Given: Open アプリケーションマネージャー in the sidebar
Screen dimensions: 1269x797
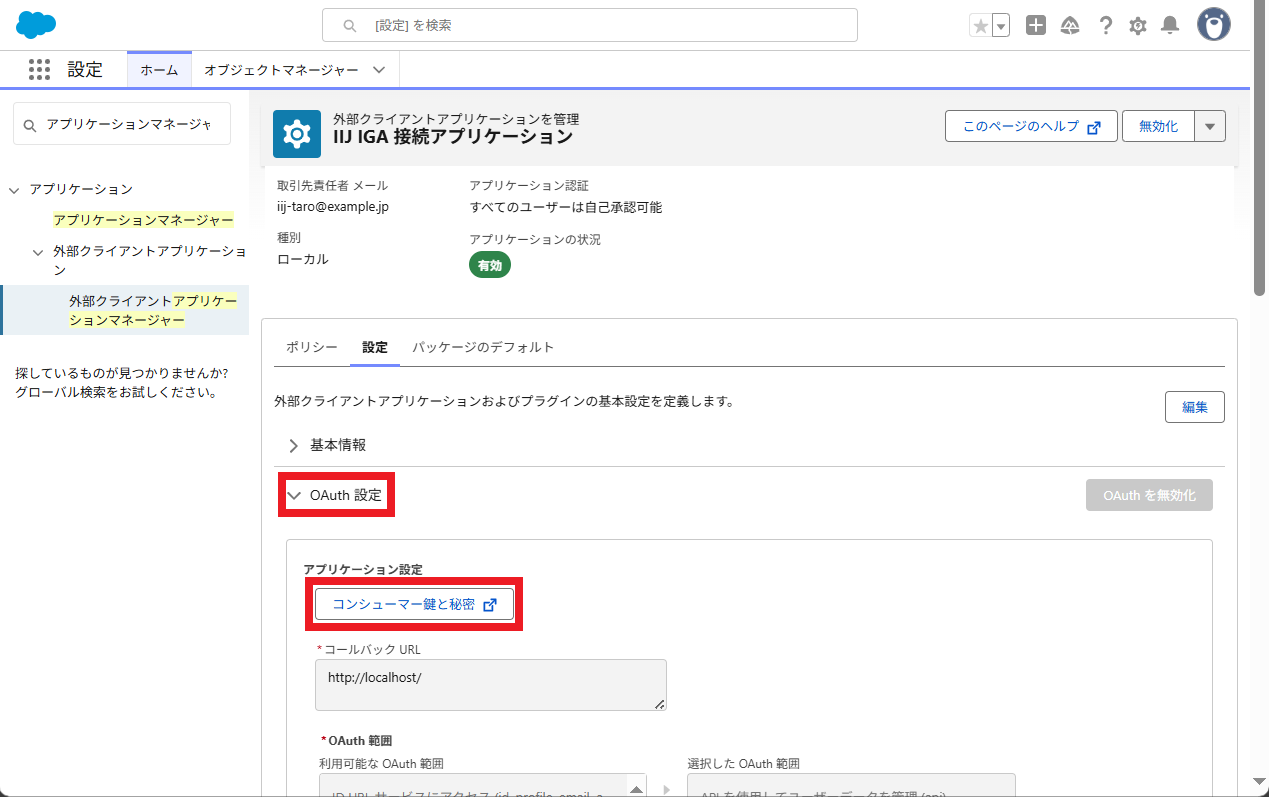Looking at the screenshot, I should point(143,220).
